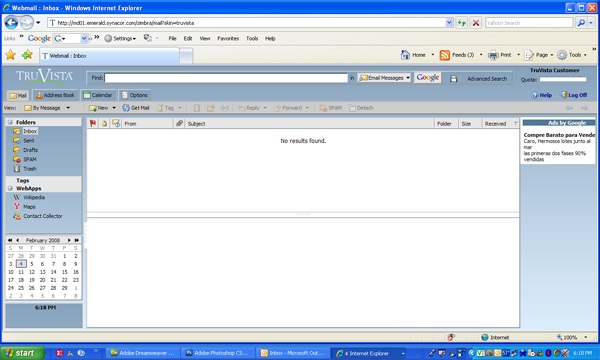Click the Windows start button
This screenshot has width=600, height=360.
22,353
